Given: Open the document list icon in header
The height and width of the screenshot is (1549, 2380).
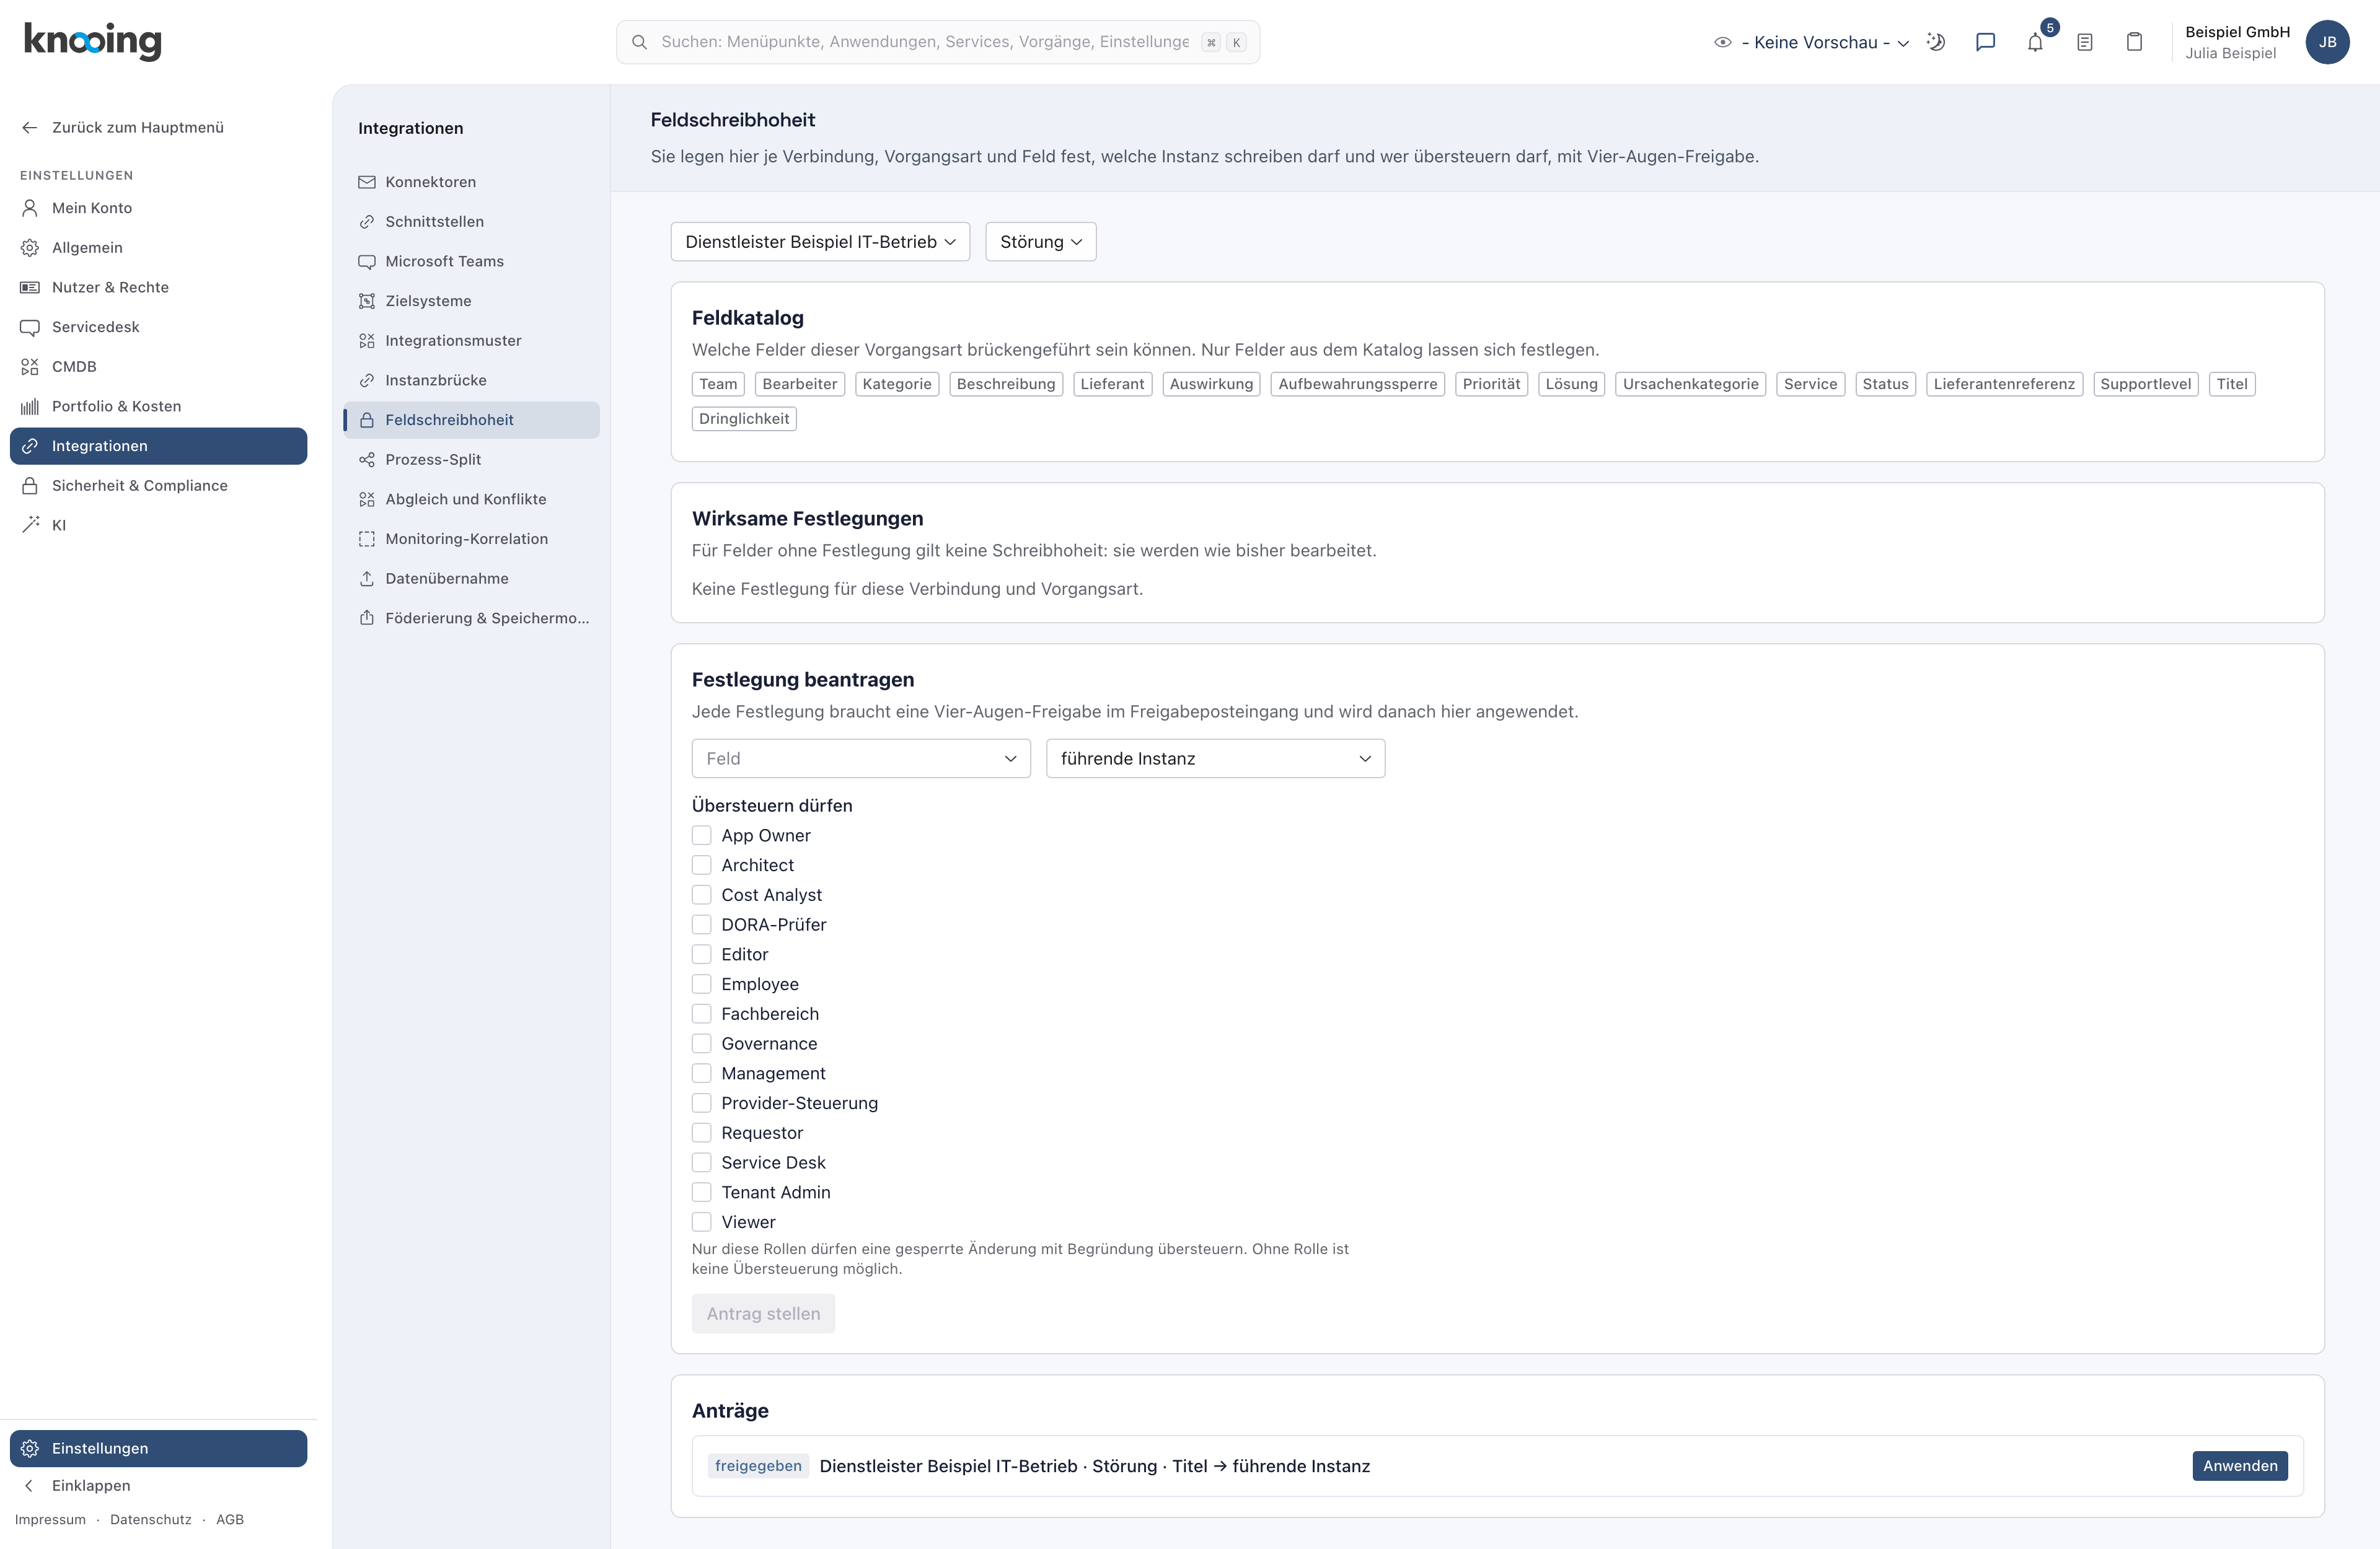Looking at the screenshot, I should click(2085, 42).
